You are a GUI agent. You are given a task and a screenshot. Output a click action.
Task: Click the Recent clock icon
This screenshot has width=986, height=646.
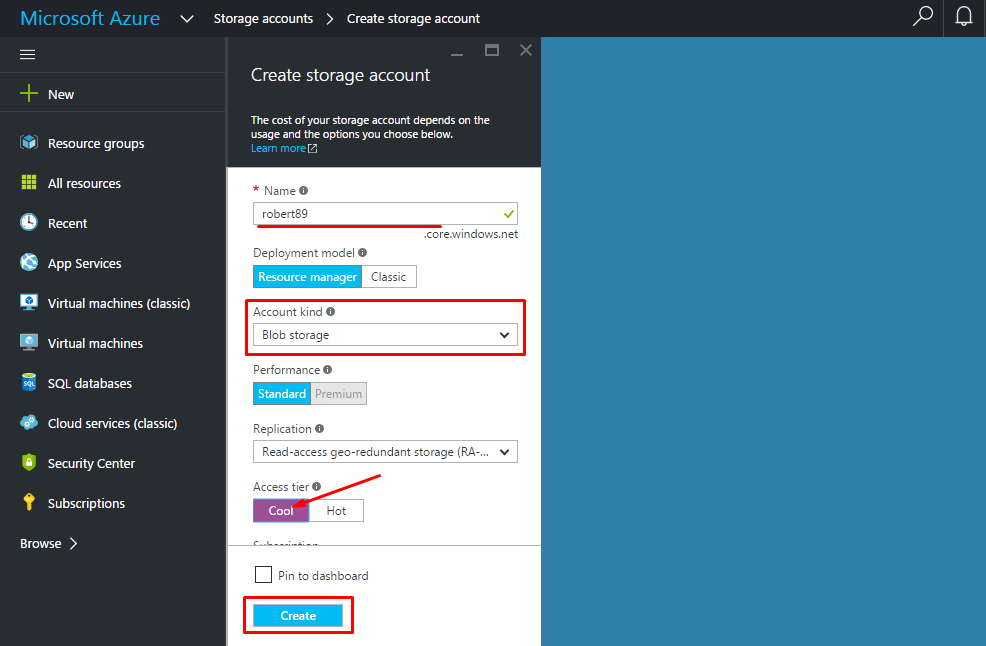coord(29,223)
